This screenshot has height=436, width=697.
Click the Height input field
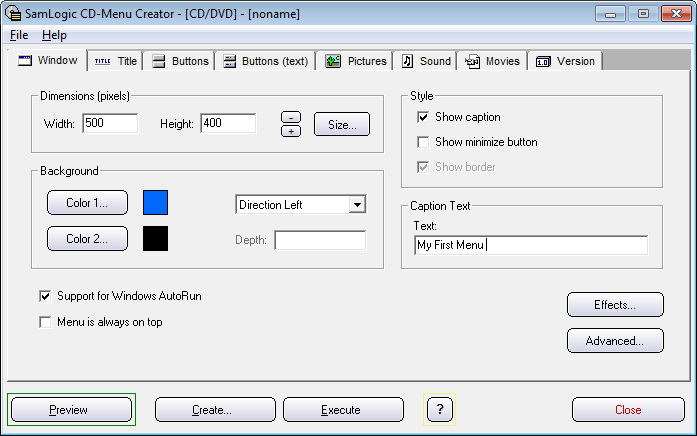pyautogui.click(x=228, y=123)
